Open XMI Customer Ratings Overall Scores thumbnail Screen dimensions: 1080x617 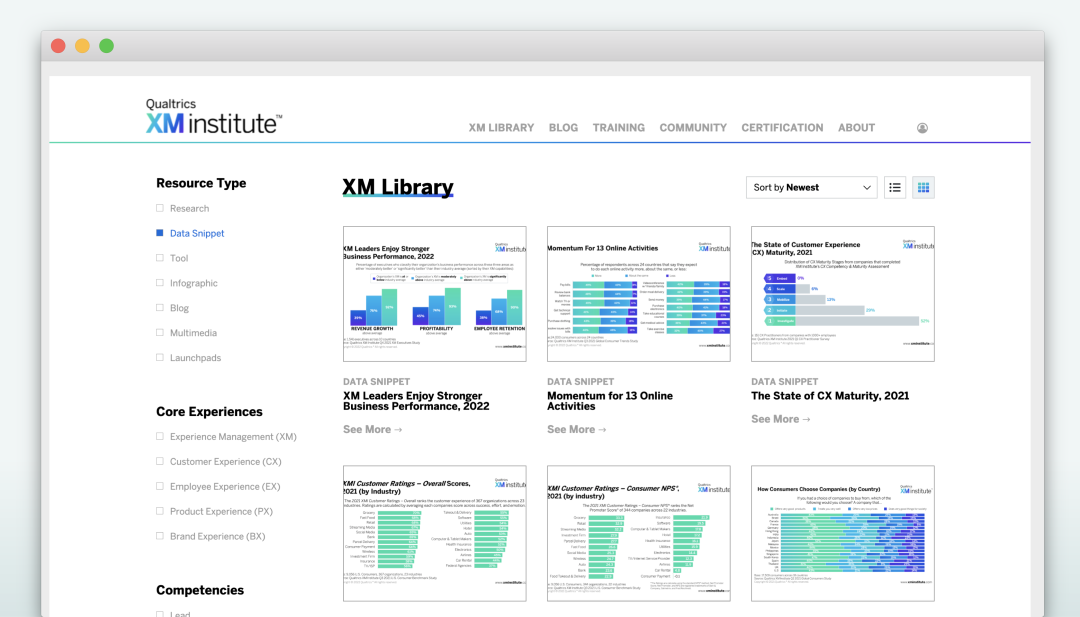(435, 533)
